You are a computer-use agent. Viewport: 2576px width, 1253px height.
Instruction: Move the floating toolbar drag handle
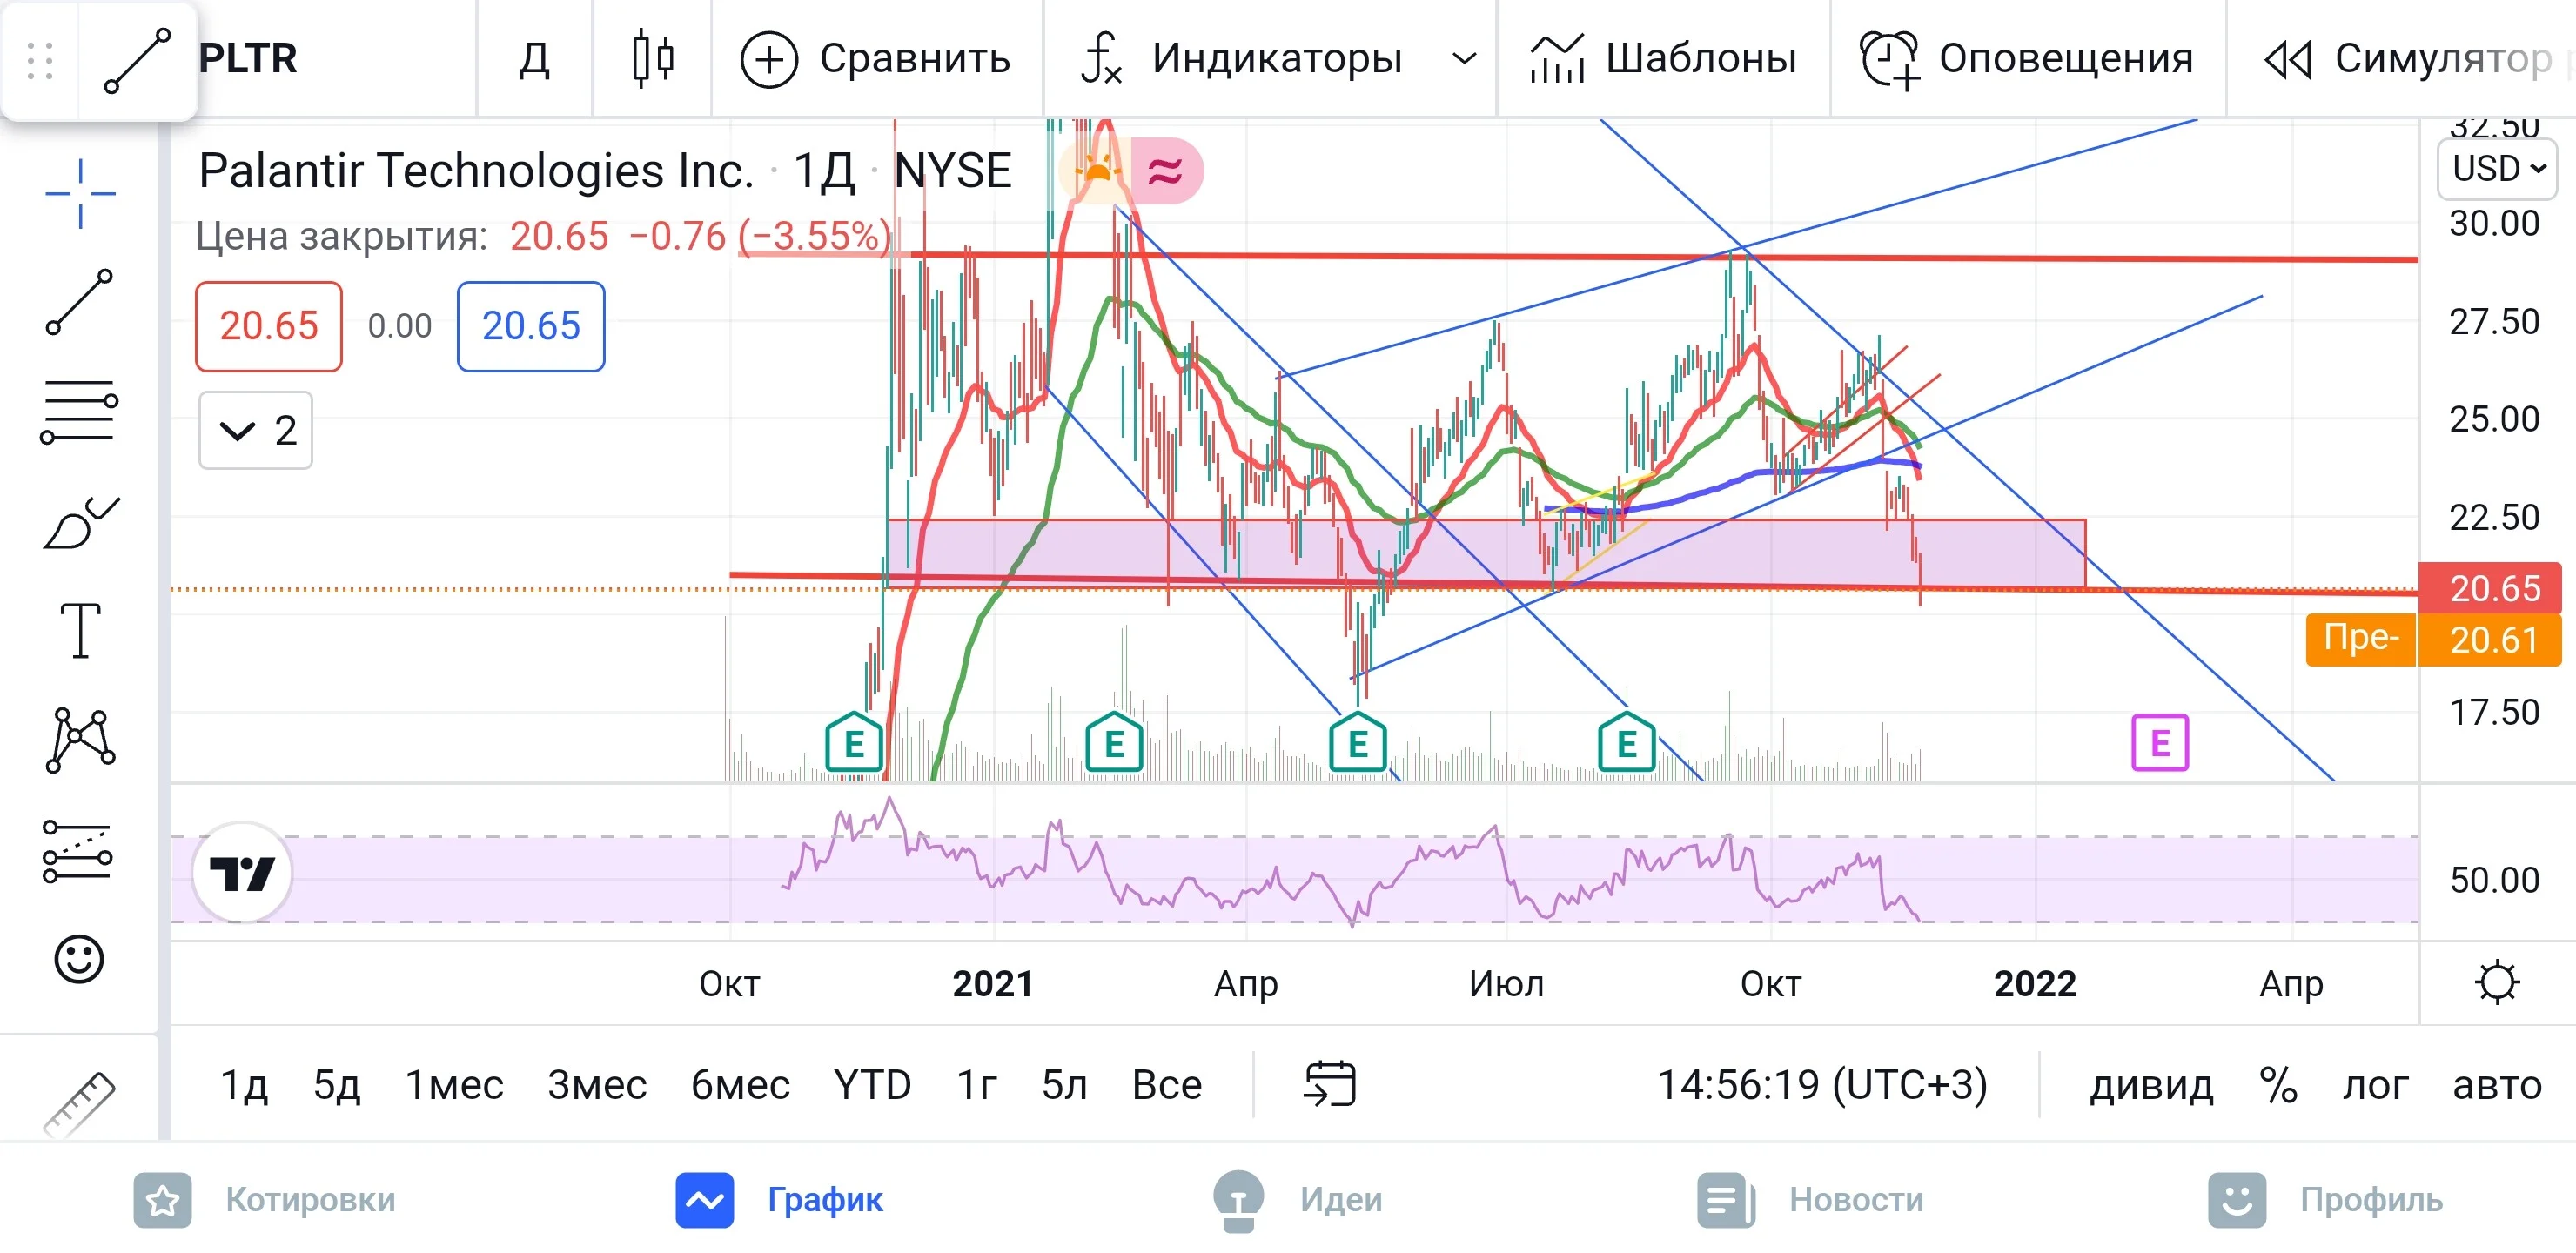[x=40, y=60]
